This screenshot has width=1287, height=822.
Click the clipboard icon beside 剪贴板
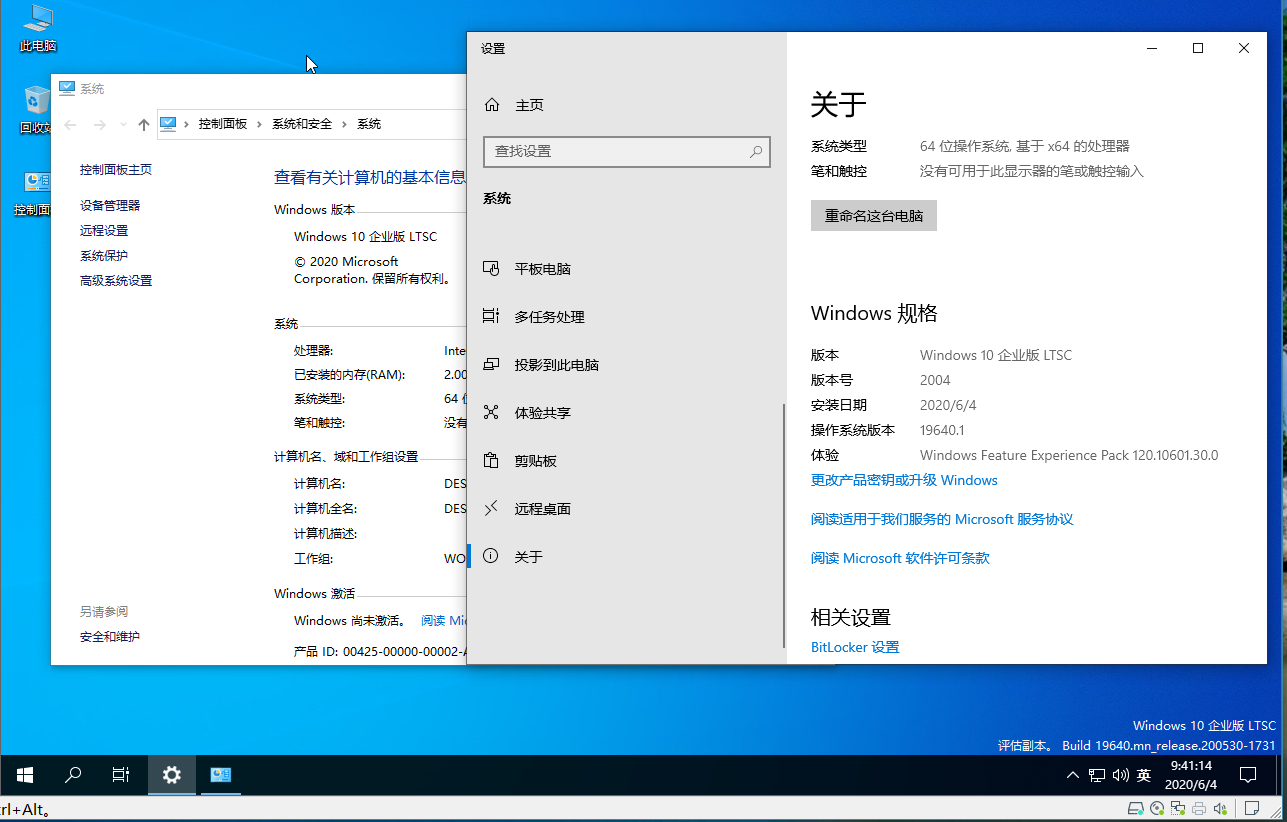[x=491, y=460]
